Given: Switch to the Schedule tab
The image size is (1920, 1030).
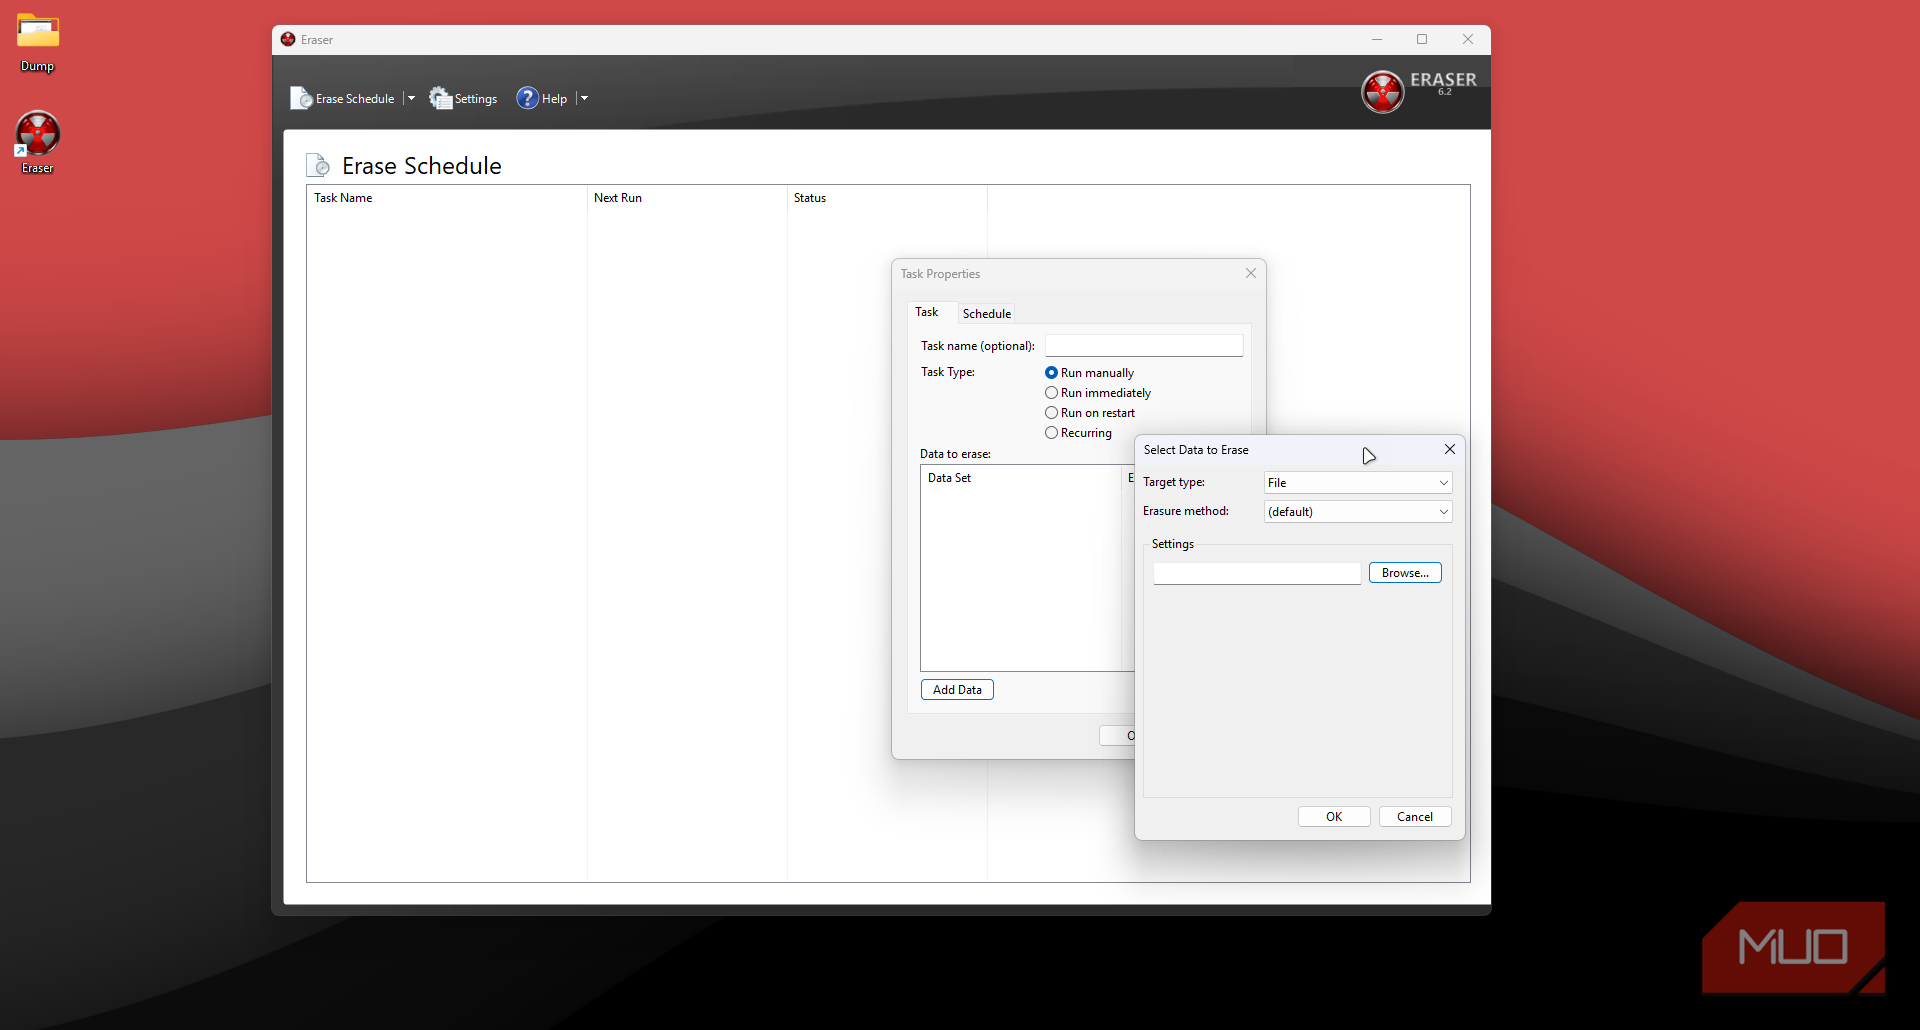Looking at the screenshot, I should (987, 314).
